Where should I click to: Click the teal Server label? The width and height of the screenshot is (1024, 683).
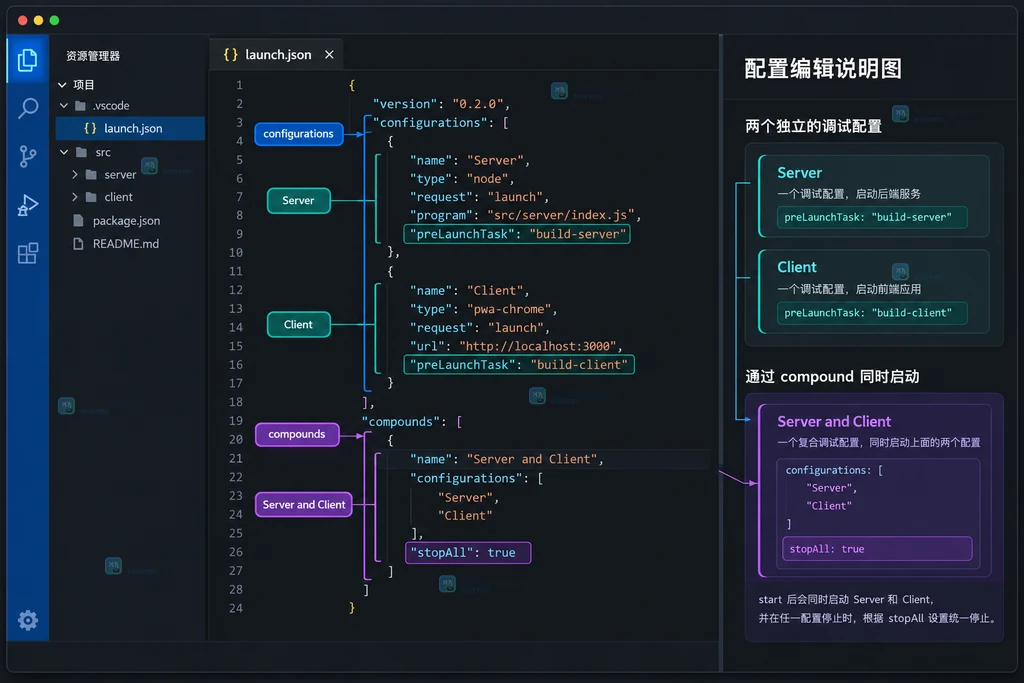(298, 200)
